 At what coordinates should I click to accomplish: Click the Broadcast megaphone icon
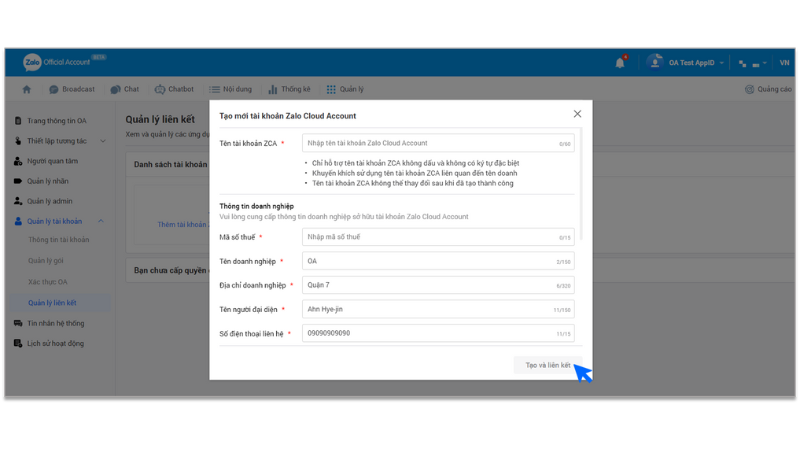coord(54,89)
